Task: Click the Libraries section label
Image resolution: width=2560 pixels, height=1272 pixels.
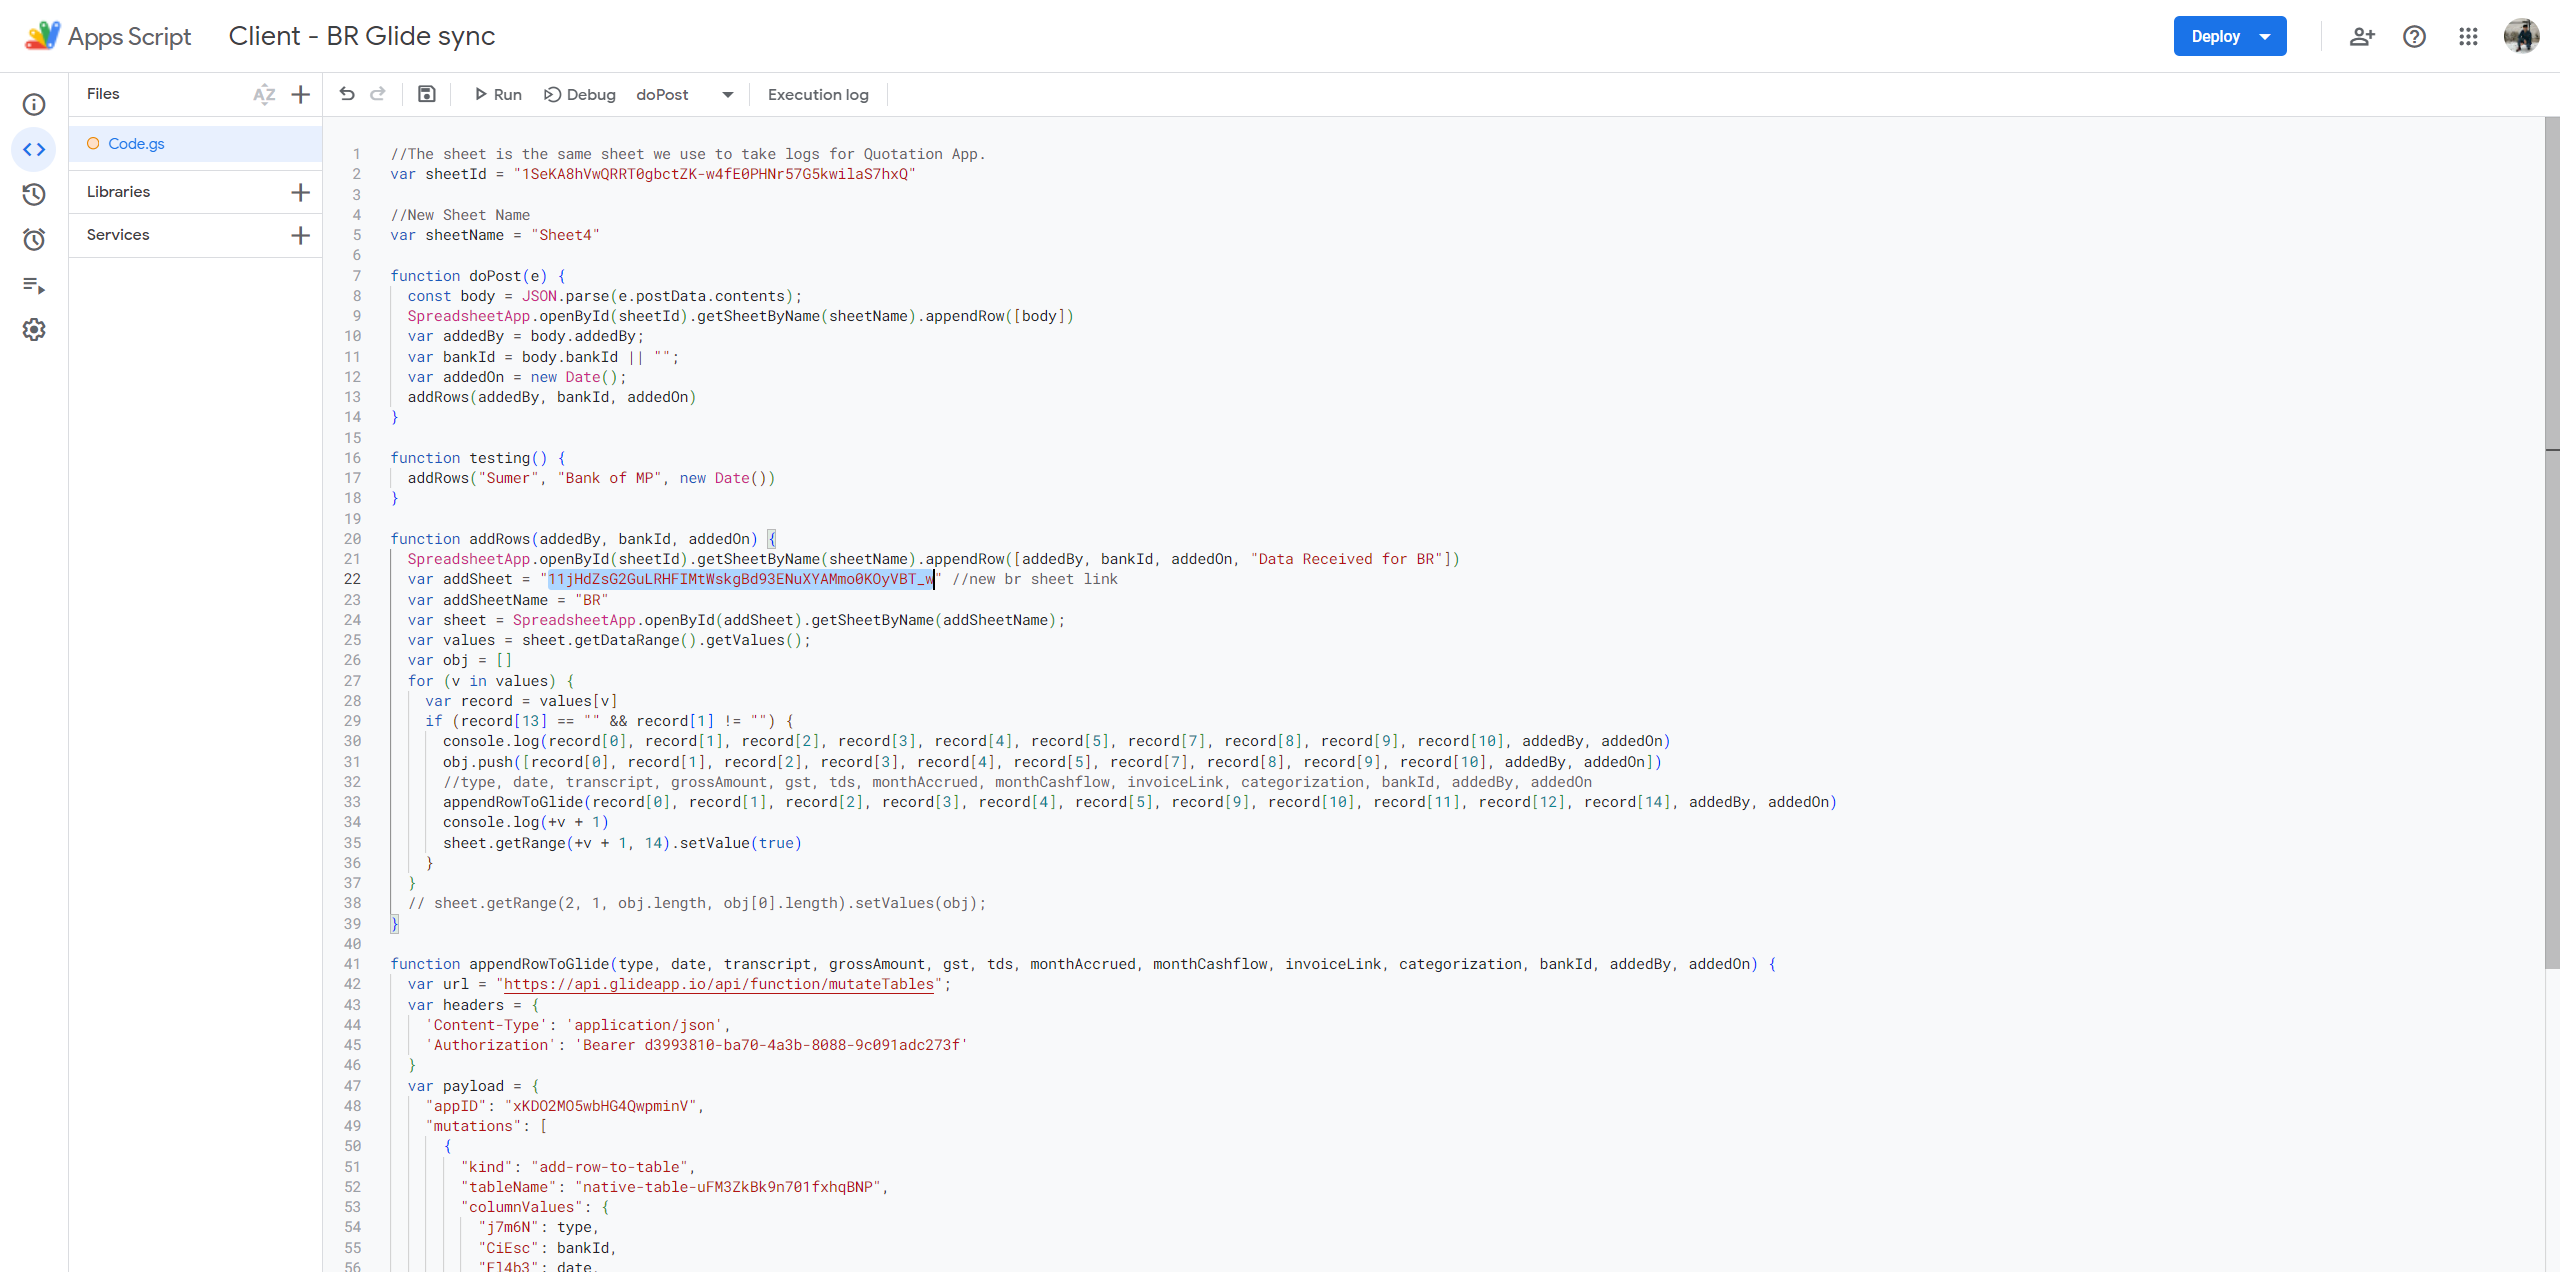Action: tap(118, 192)
